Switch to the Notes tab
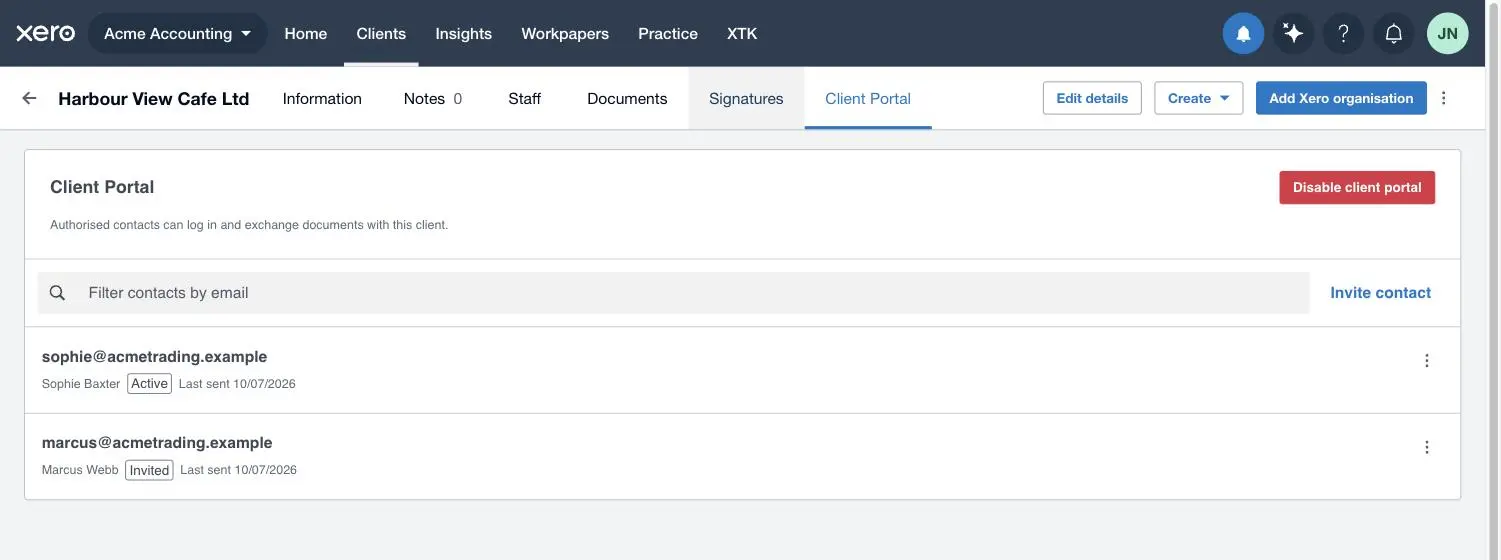 [433, 98]
